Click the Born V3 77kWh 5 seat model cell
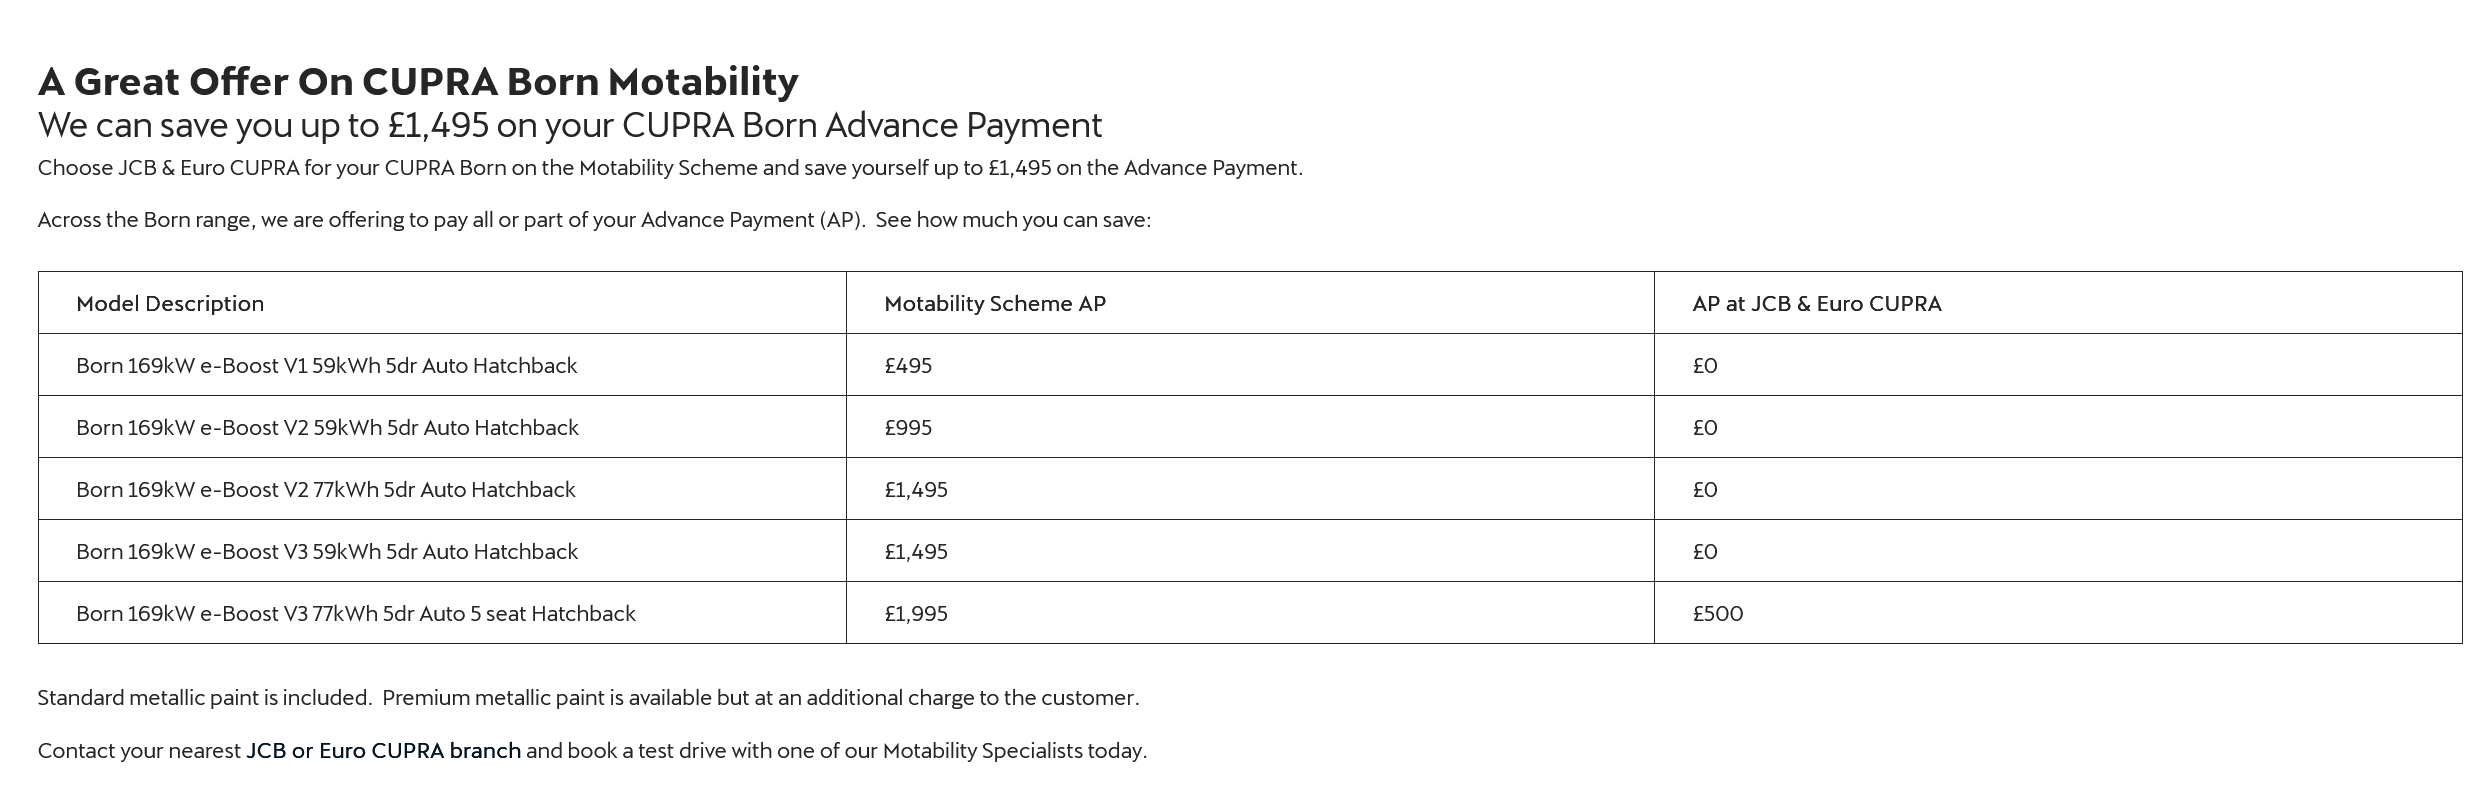Screen dimensions: 2479x798 coord(355,614)
